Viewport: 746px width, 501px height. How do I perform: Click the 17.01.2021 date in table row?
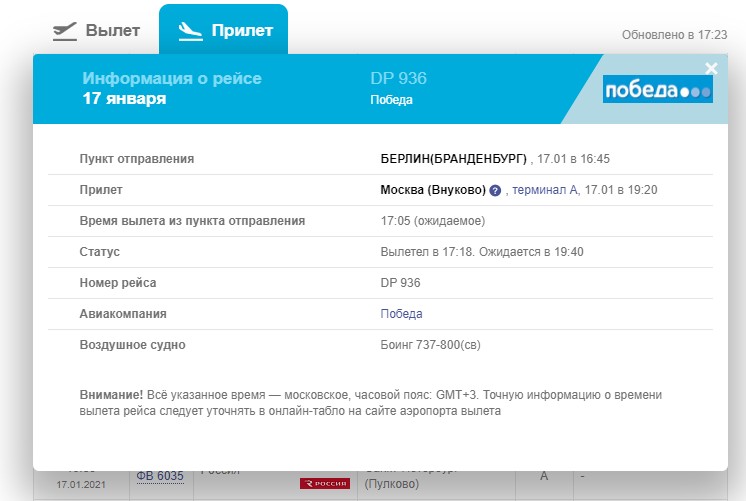pyautogui.click(x=81, y=485)
